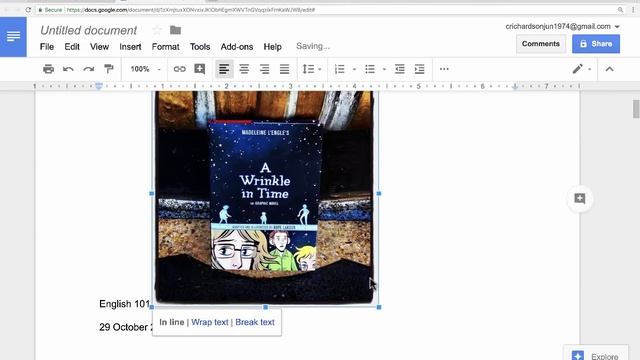Click the browser address bar URL

(x=191, y=10)
